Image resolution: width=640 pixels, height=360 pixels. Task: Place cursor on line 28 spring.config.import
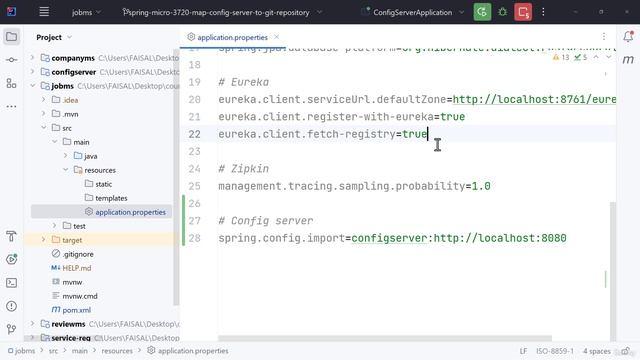pos(392,238)
